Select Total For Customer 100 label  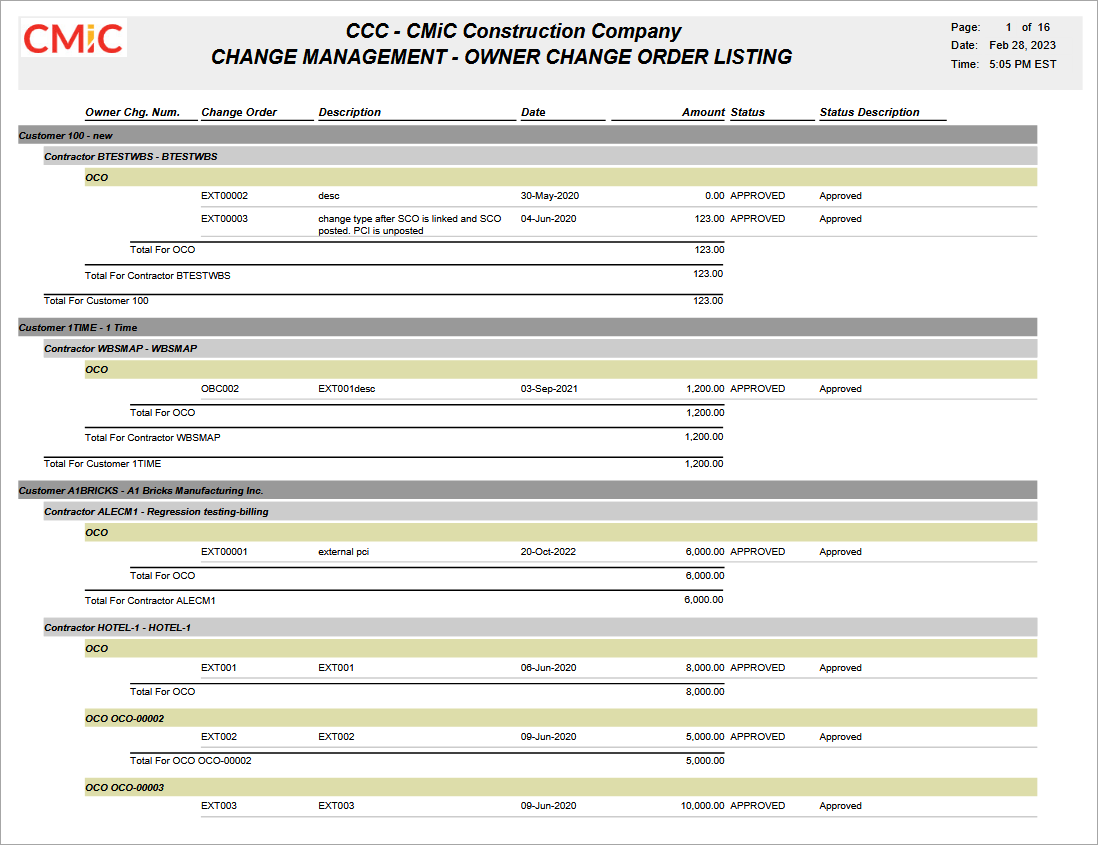96,300
